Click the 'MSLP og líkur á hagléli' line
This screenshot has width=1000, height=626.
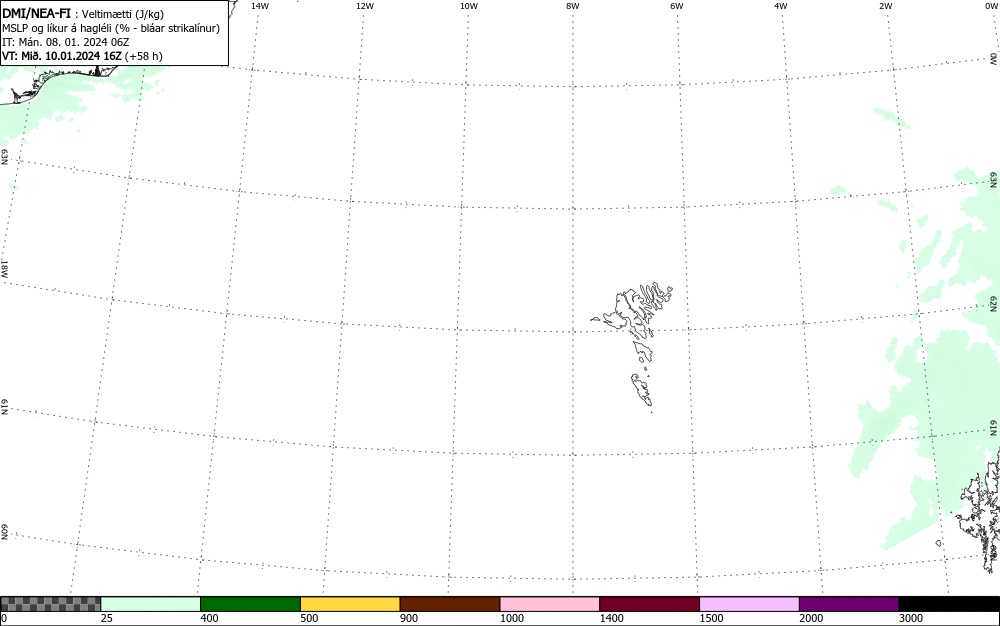111,28
